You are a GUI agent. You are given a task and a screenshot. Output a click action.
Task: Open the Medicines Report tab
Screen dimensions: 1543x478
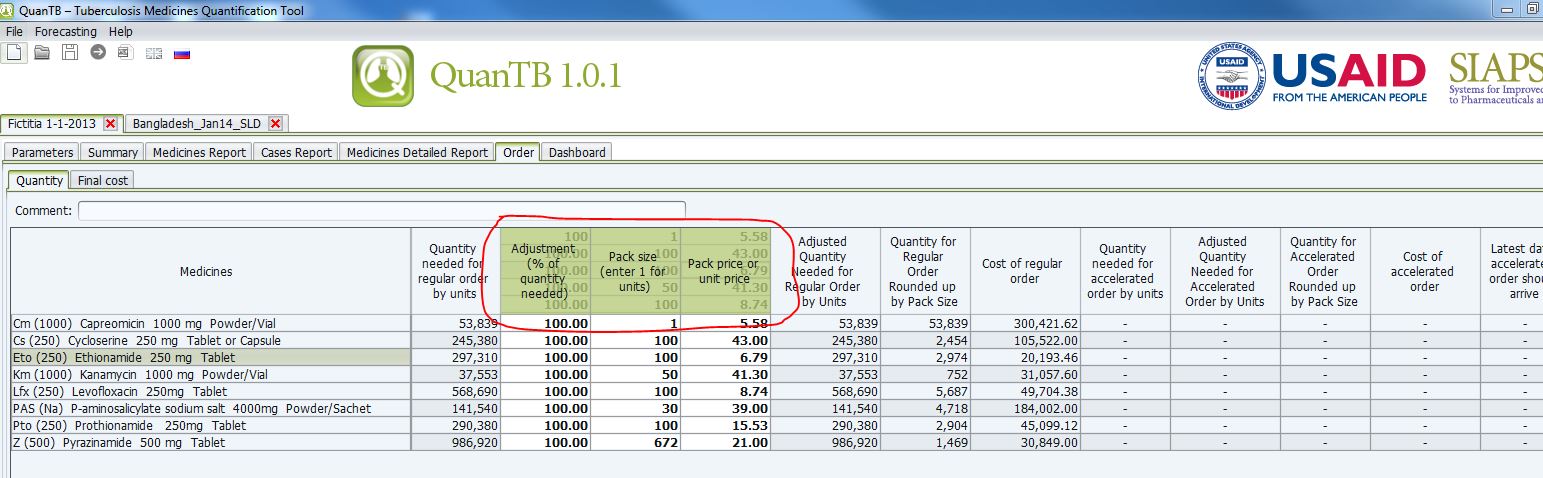pos(199,152)
